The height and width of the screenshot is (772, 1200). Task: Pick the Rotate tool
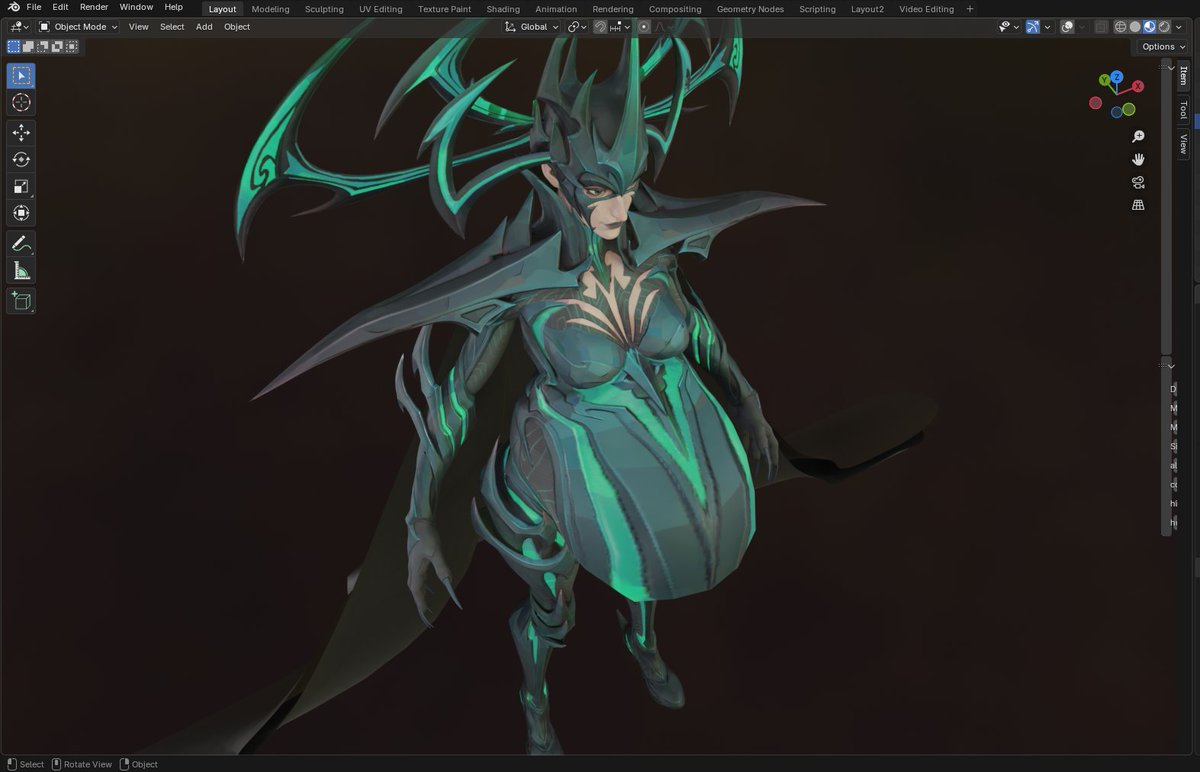[x=21, y=159]
